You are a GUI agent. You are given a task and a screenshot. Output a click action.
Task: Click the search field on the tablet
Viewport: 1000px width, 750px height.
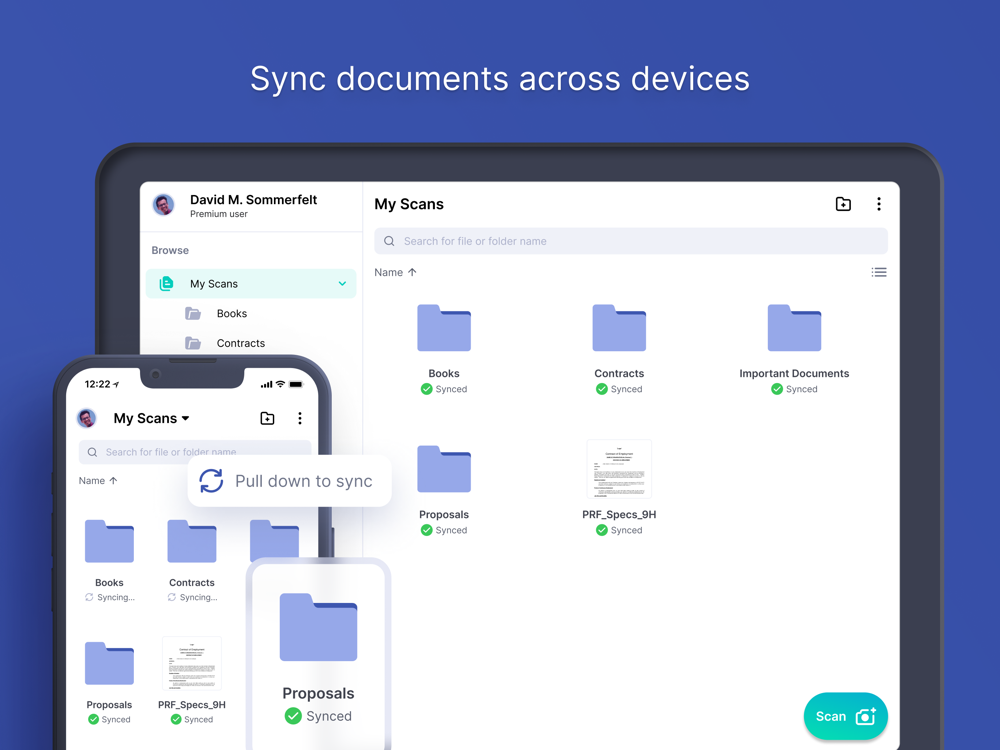(631, 241)
